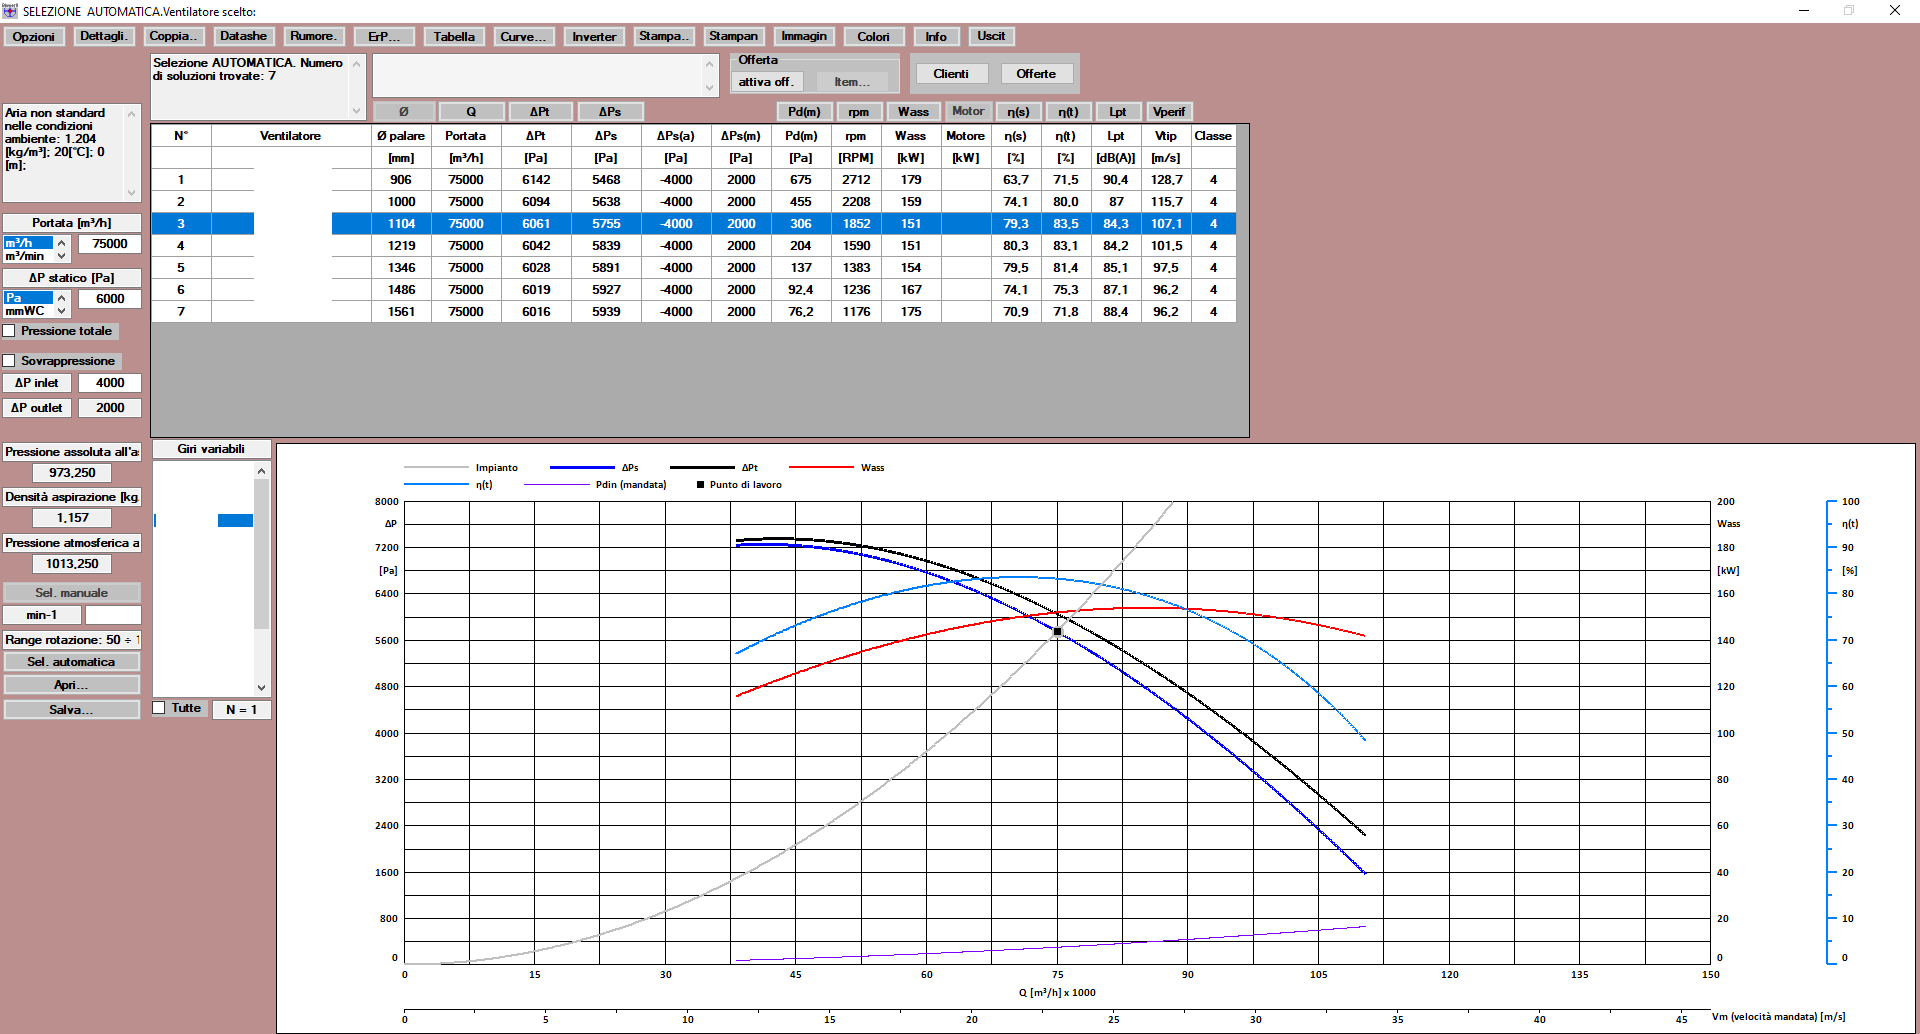
Task: Click the Sel. automatica button
Action: click(71, 662)
